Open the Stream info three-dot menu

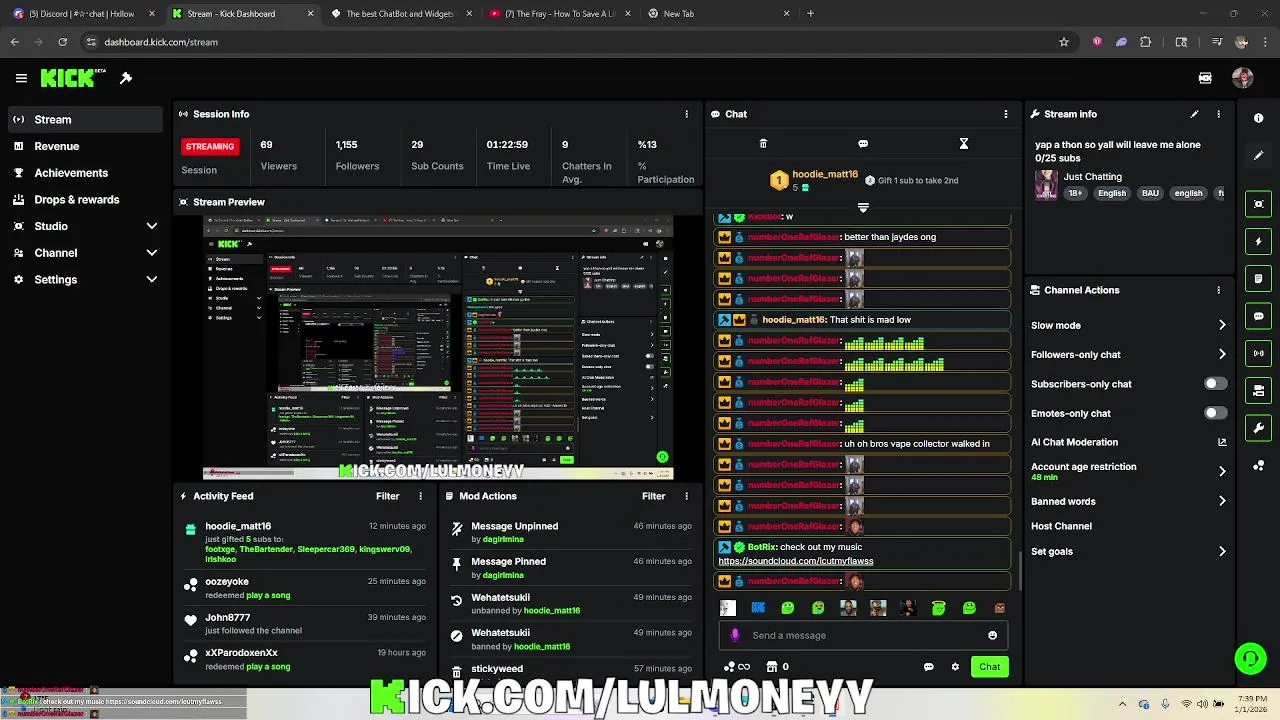1218,114
